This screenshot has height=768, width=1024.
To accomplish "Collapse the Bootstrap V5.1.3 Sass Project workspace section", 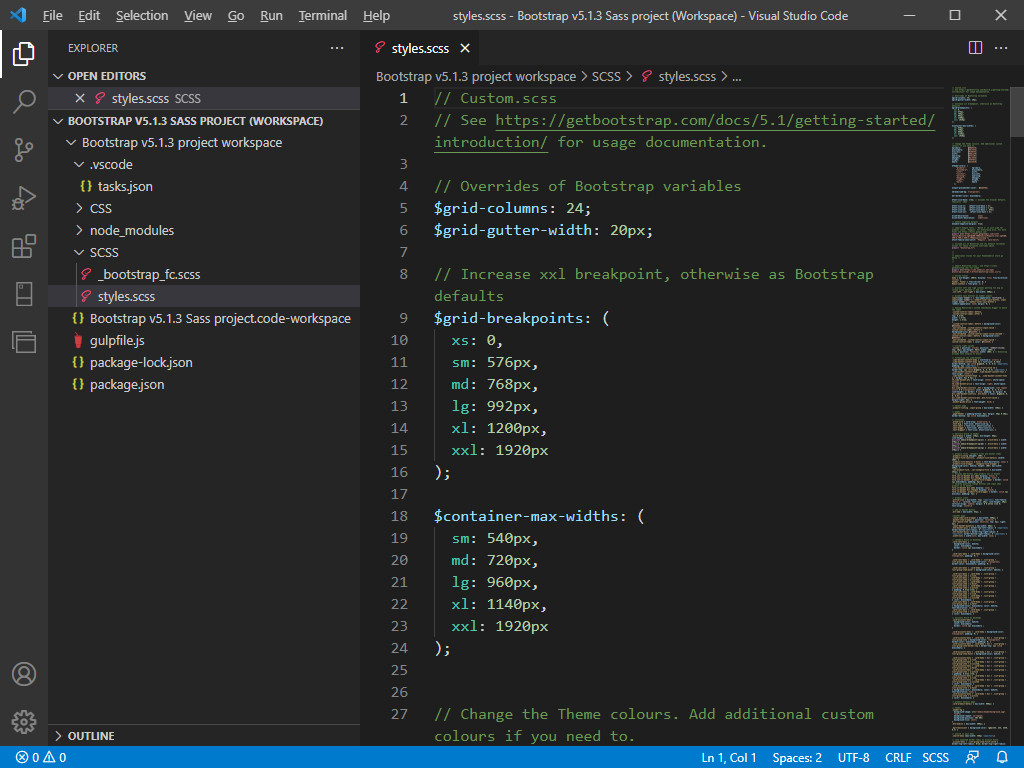I will (205, 121).
